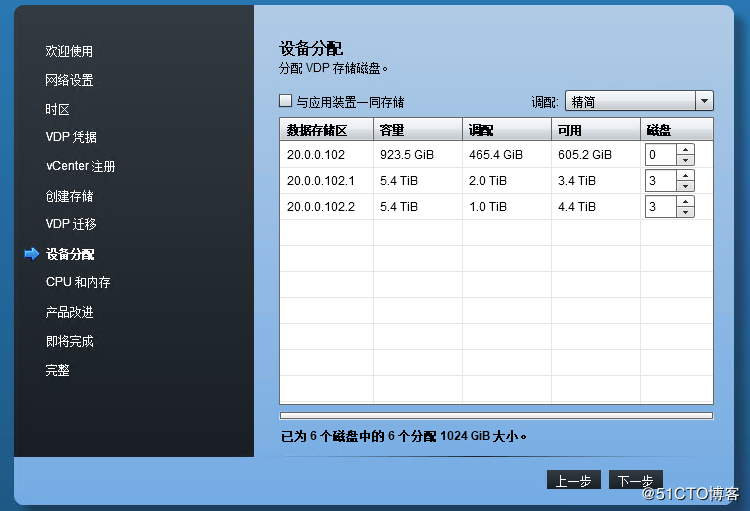Go to vCenter 注册 step
Screen dimensions: 750x511
point(80,166)
